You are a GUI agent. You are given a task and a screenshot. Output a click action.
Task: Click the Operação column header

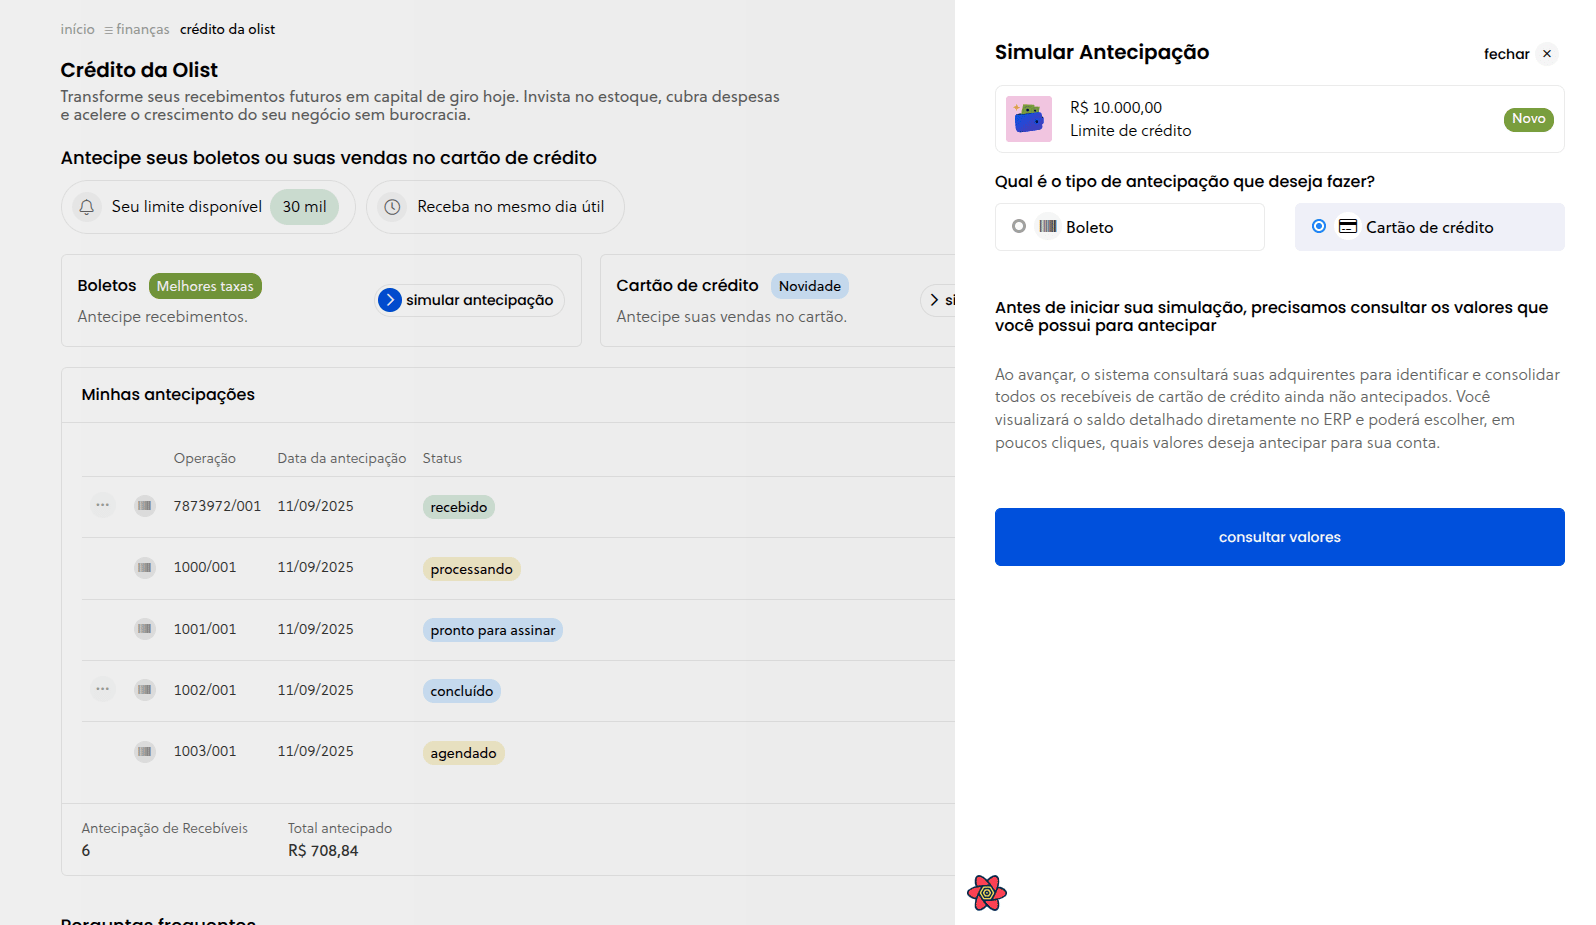205,458
